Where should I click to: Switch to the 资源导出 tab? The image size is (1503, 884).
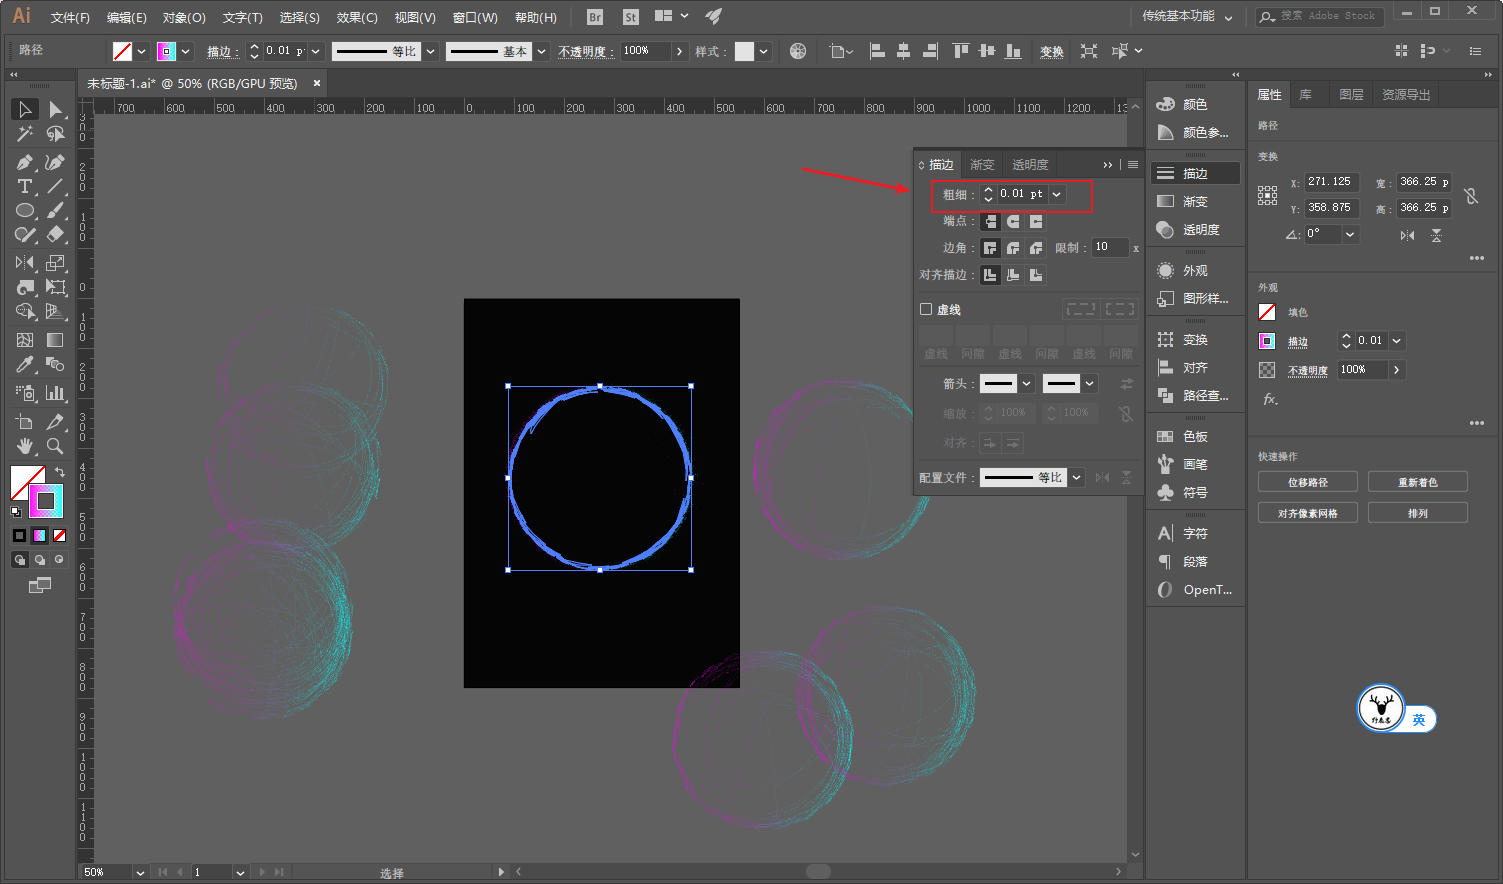coord(1406,95)
